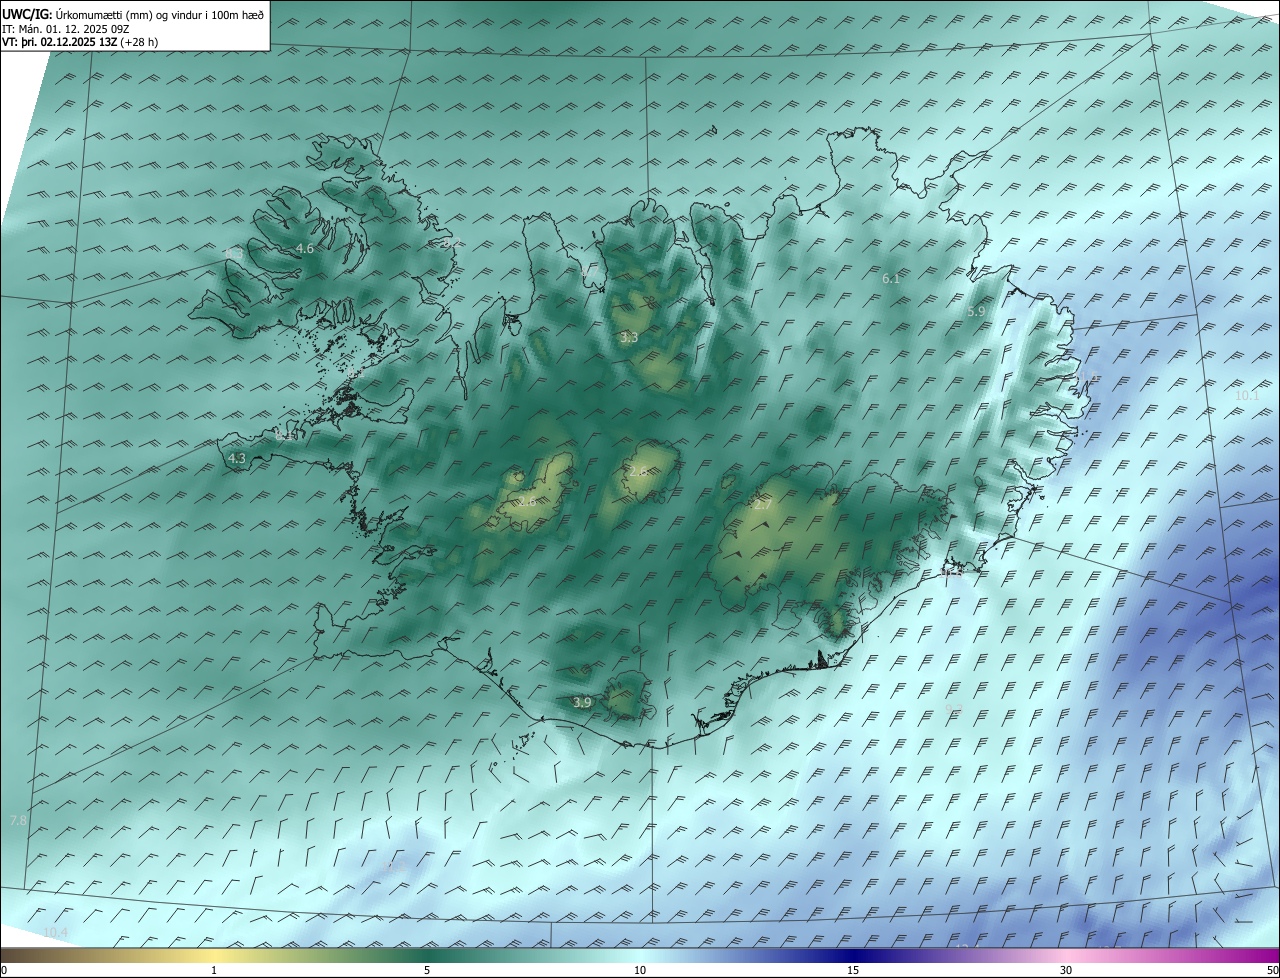
Task: Click the 4.6 value on the Westfjords
Action: click(305, 248)
